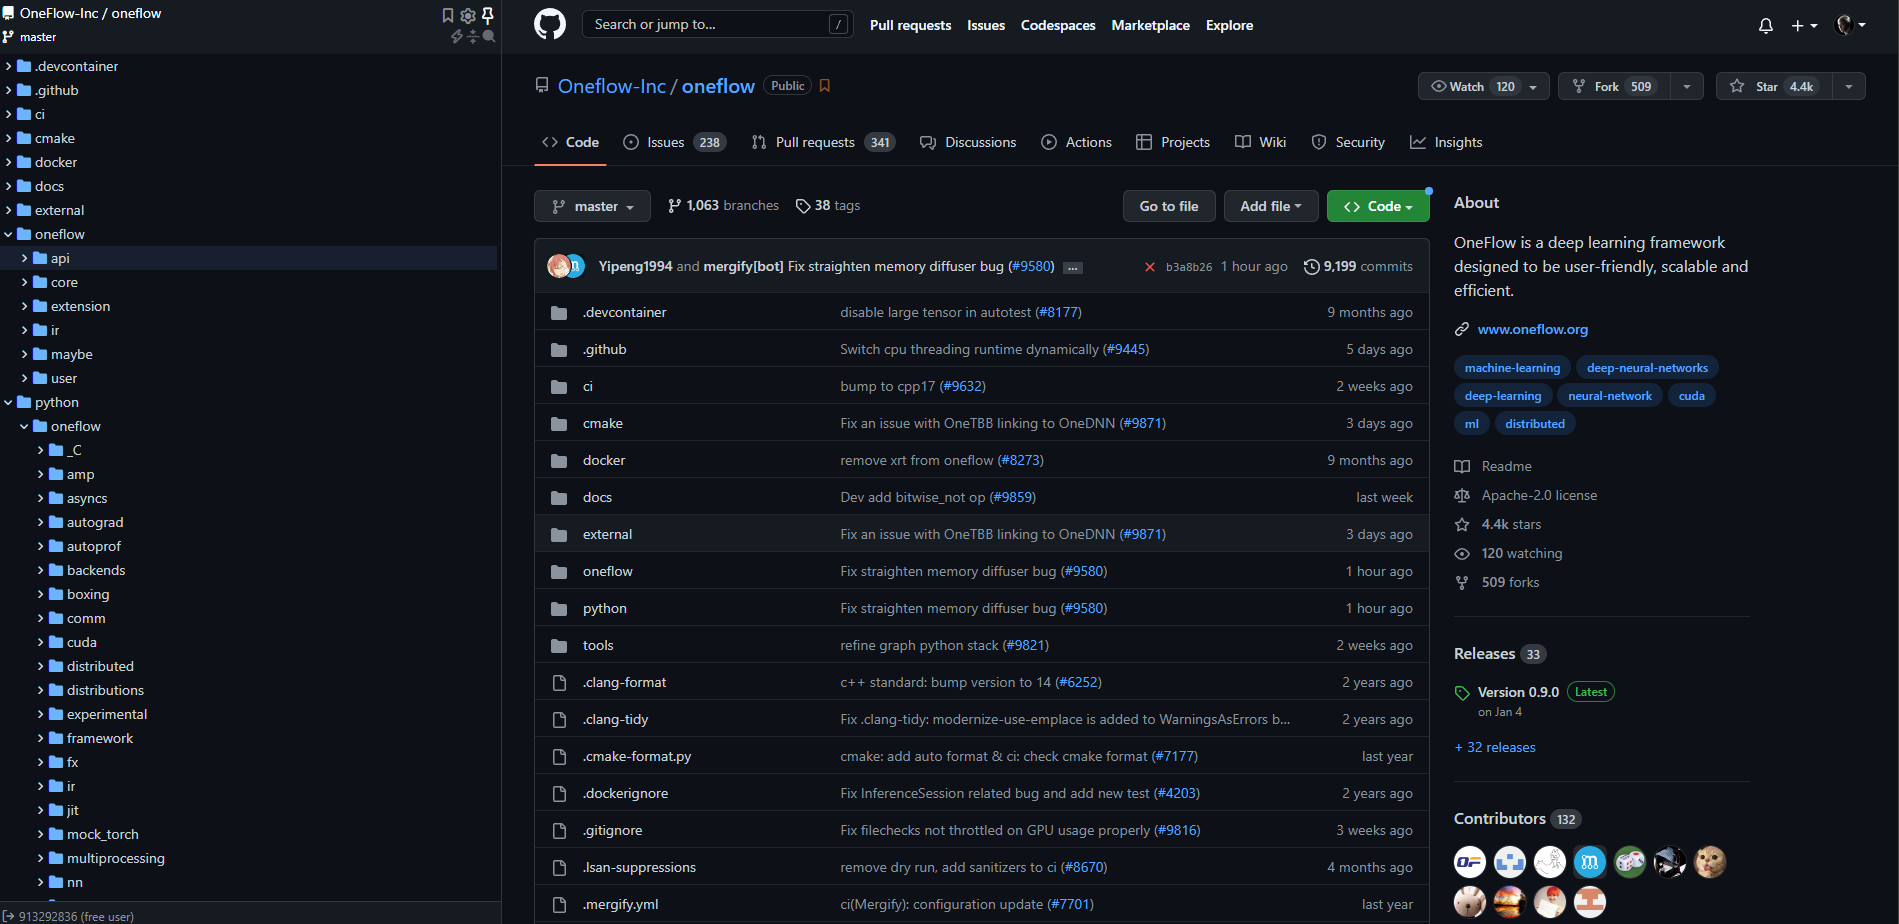View the 1,063 branches link
This screenshot has width=1899, height=924.
pos(723,205)
